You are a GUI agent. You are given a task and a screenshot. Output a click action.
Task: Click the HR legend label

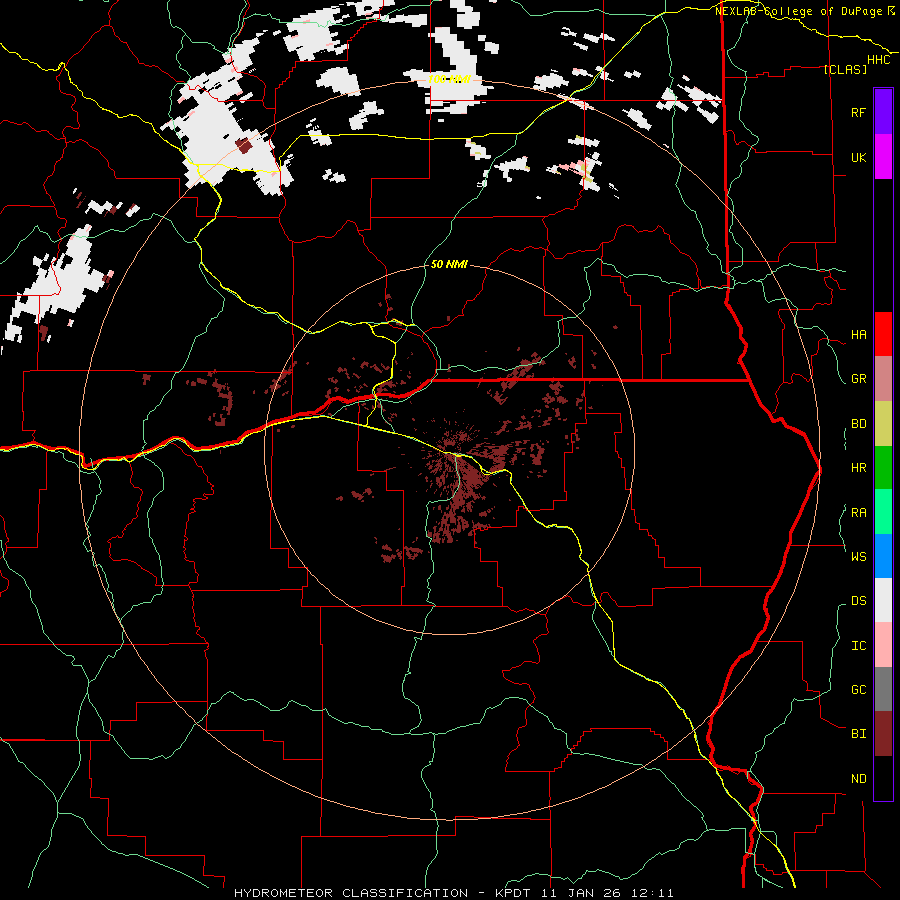point(858,468)
